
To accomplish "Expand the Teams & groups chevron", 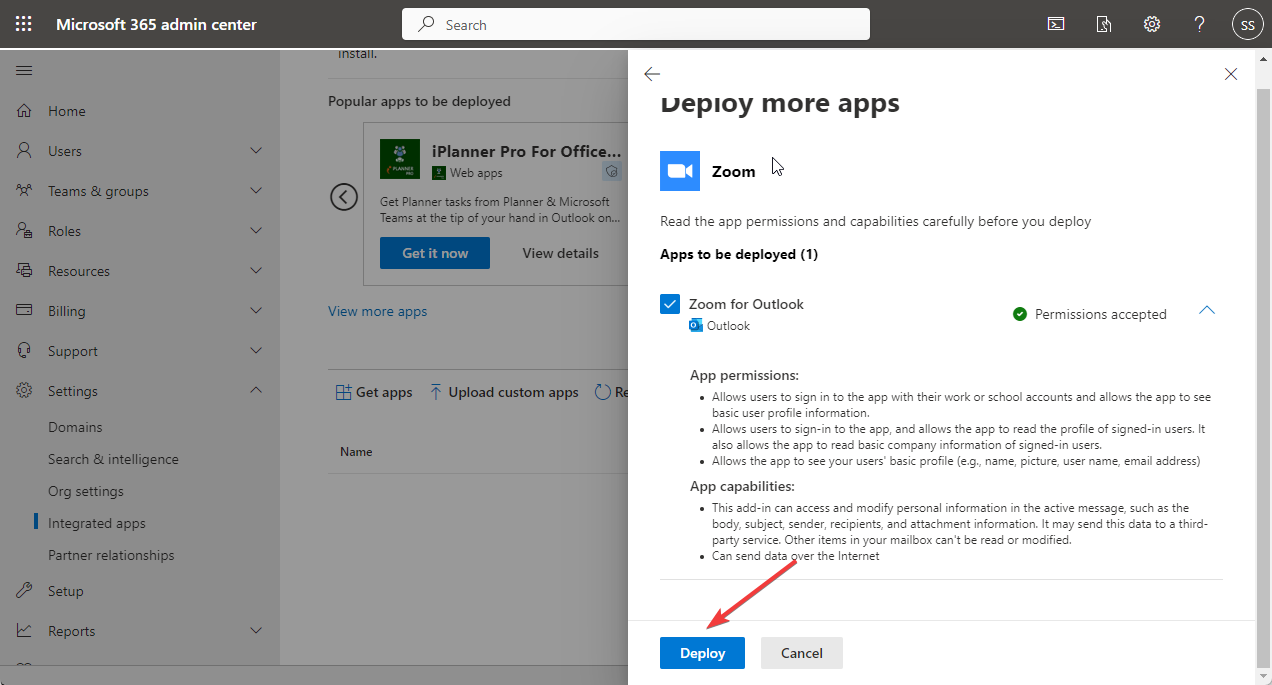I will coord(256,191).
